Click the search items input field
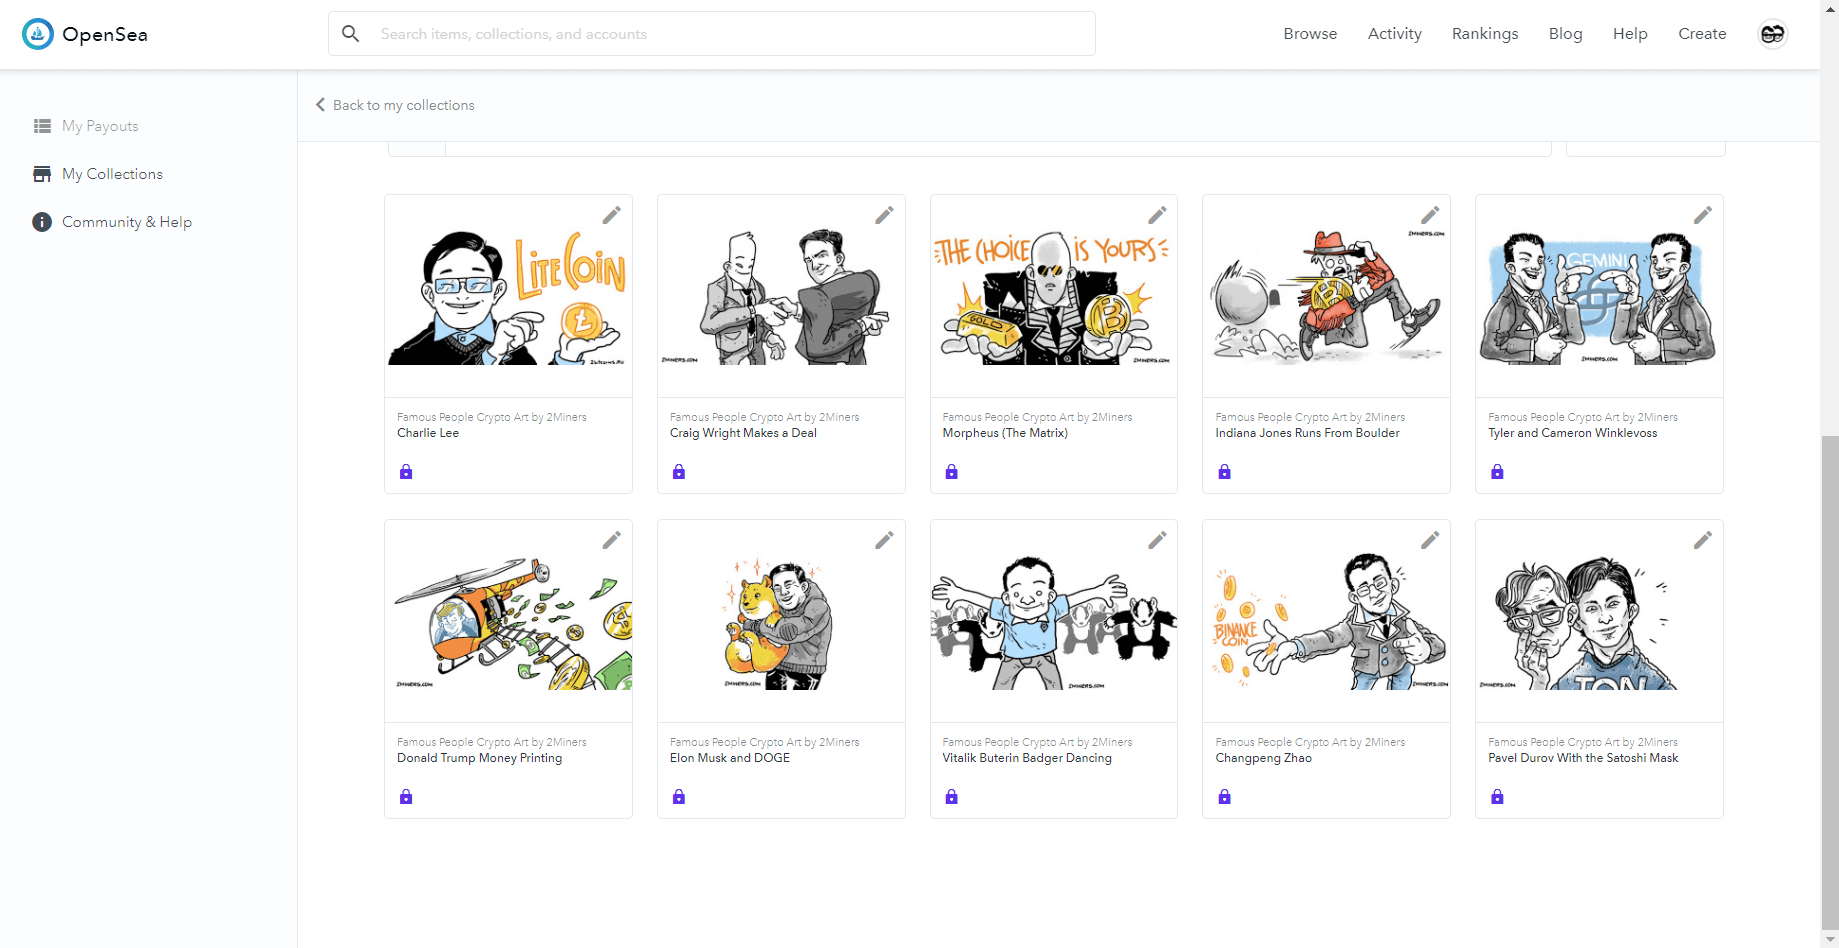The image size is (1839, 948). [x=730, y=34]
